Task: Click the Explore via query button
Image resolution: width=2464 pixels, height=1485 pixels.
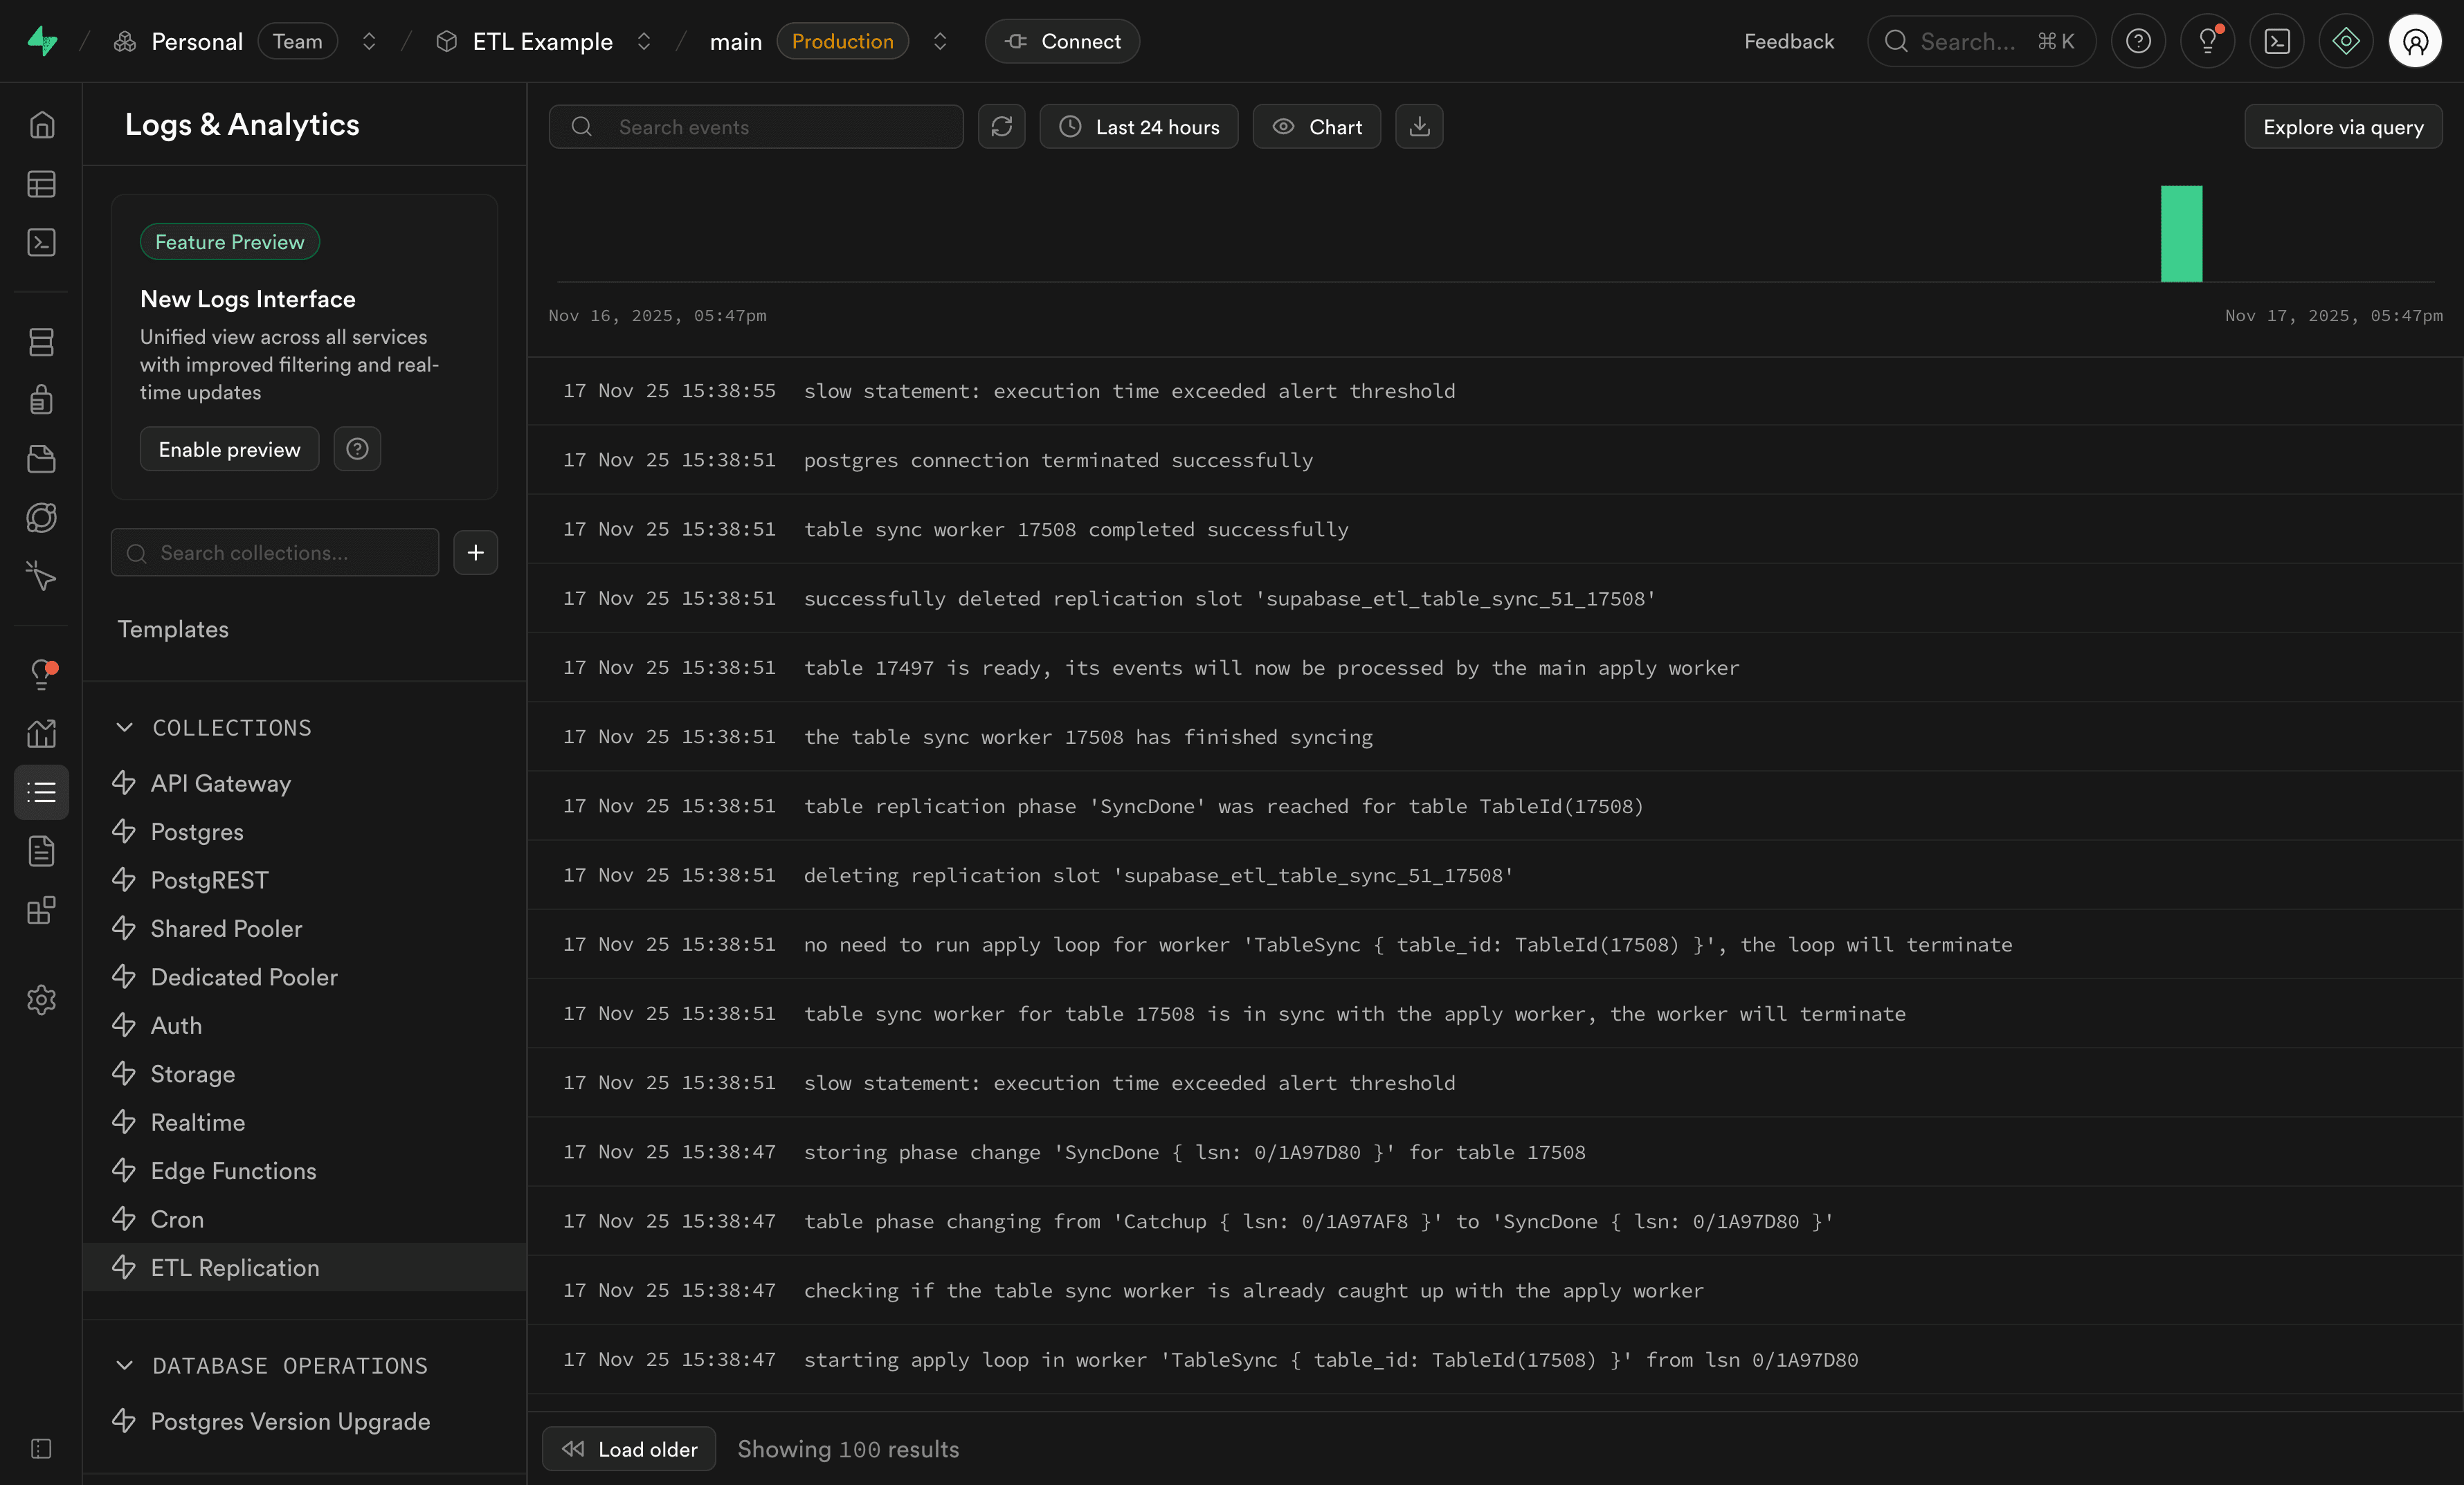Action: tap(2344, 126)
